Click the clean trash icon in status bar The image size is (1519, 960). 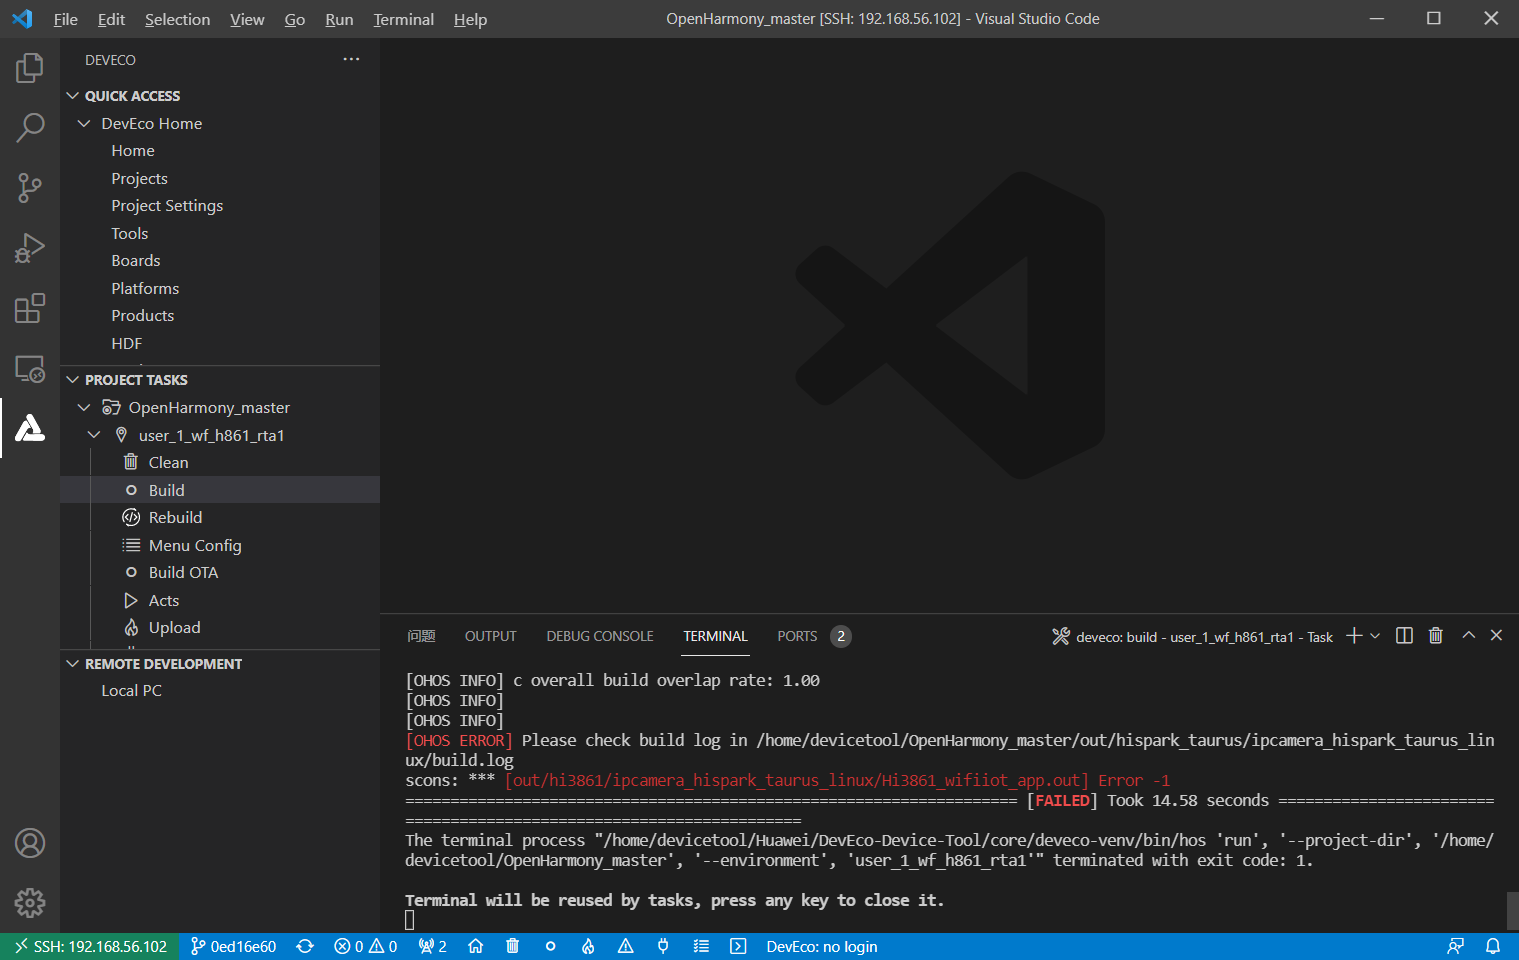[x=513, y=946]
